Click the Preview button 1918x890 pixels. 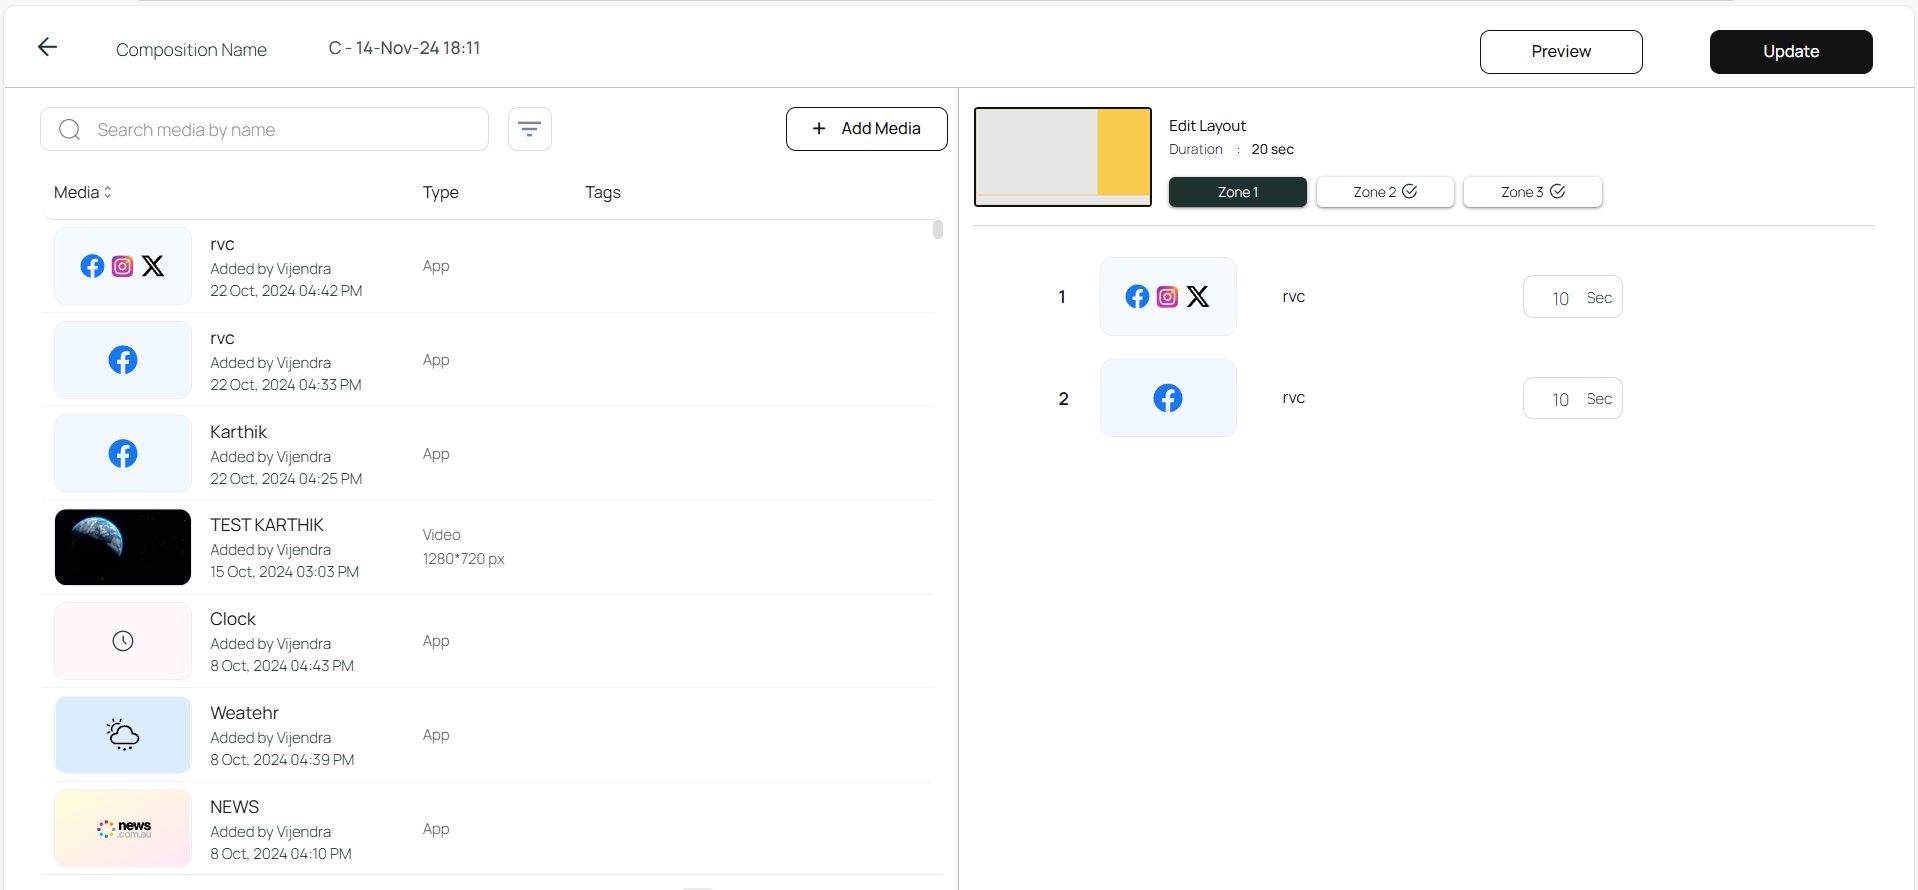coord(1560,52)
